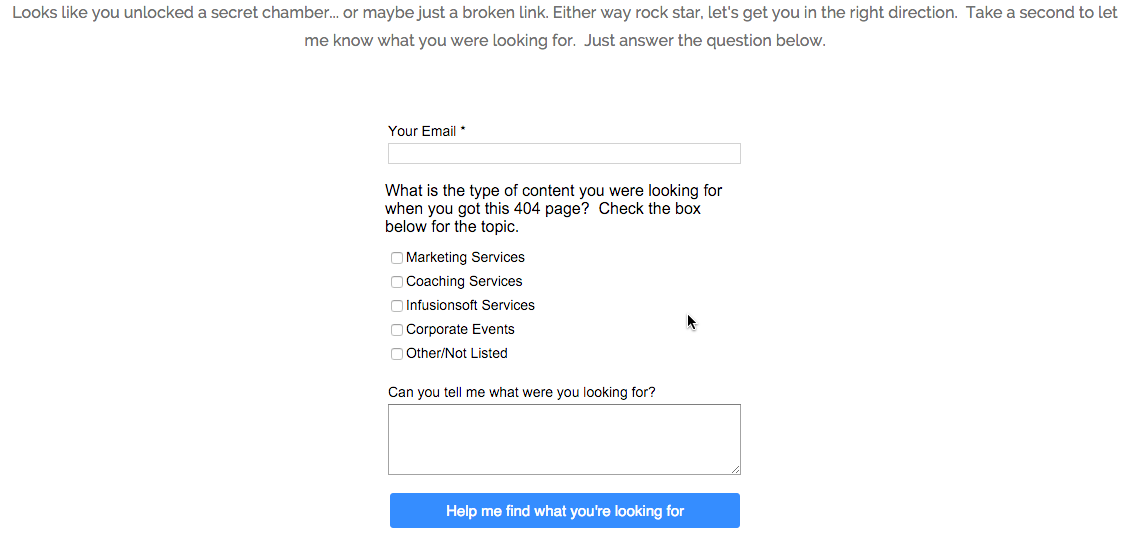Screen dimensions: 1129x534
Task: Click the "Coaching Services" label text
Action: [464, 281]
